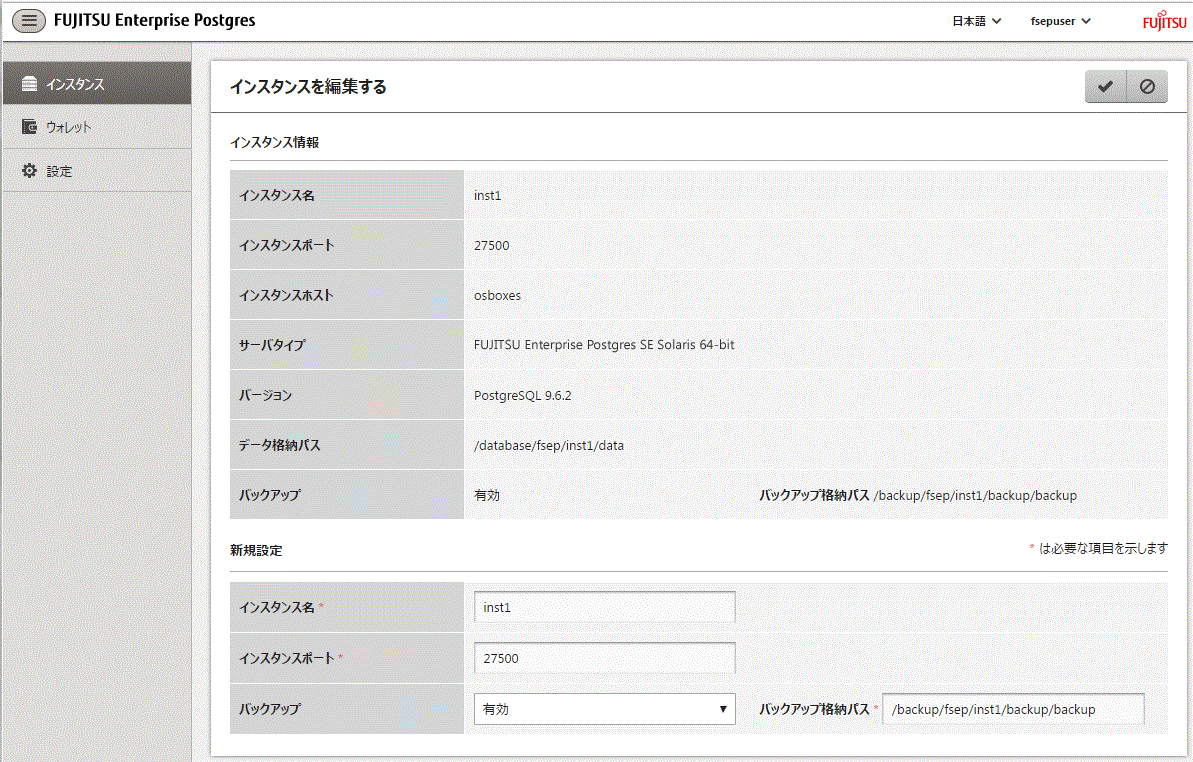1193x762 pixels.
Task: Click the settings gear icon
Action: tap(30, 170)
